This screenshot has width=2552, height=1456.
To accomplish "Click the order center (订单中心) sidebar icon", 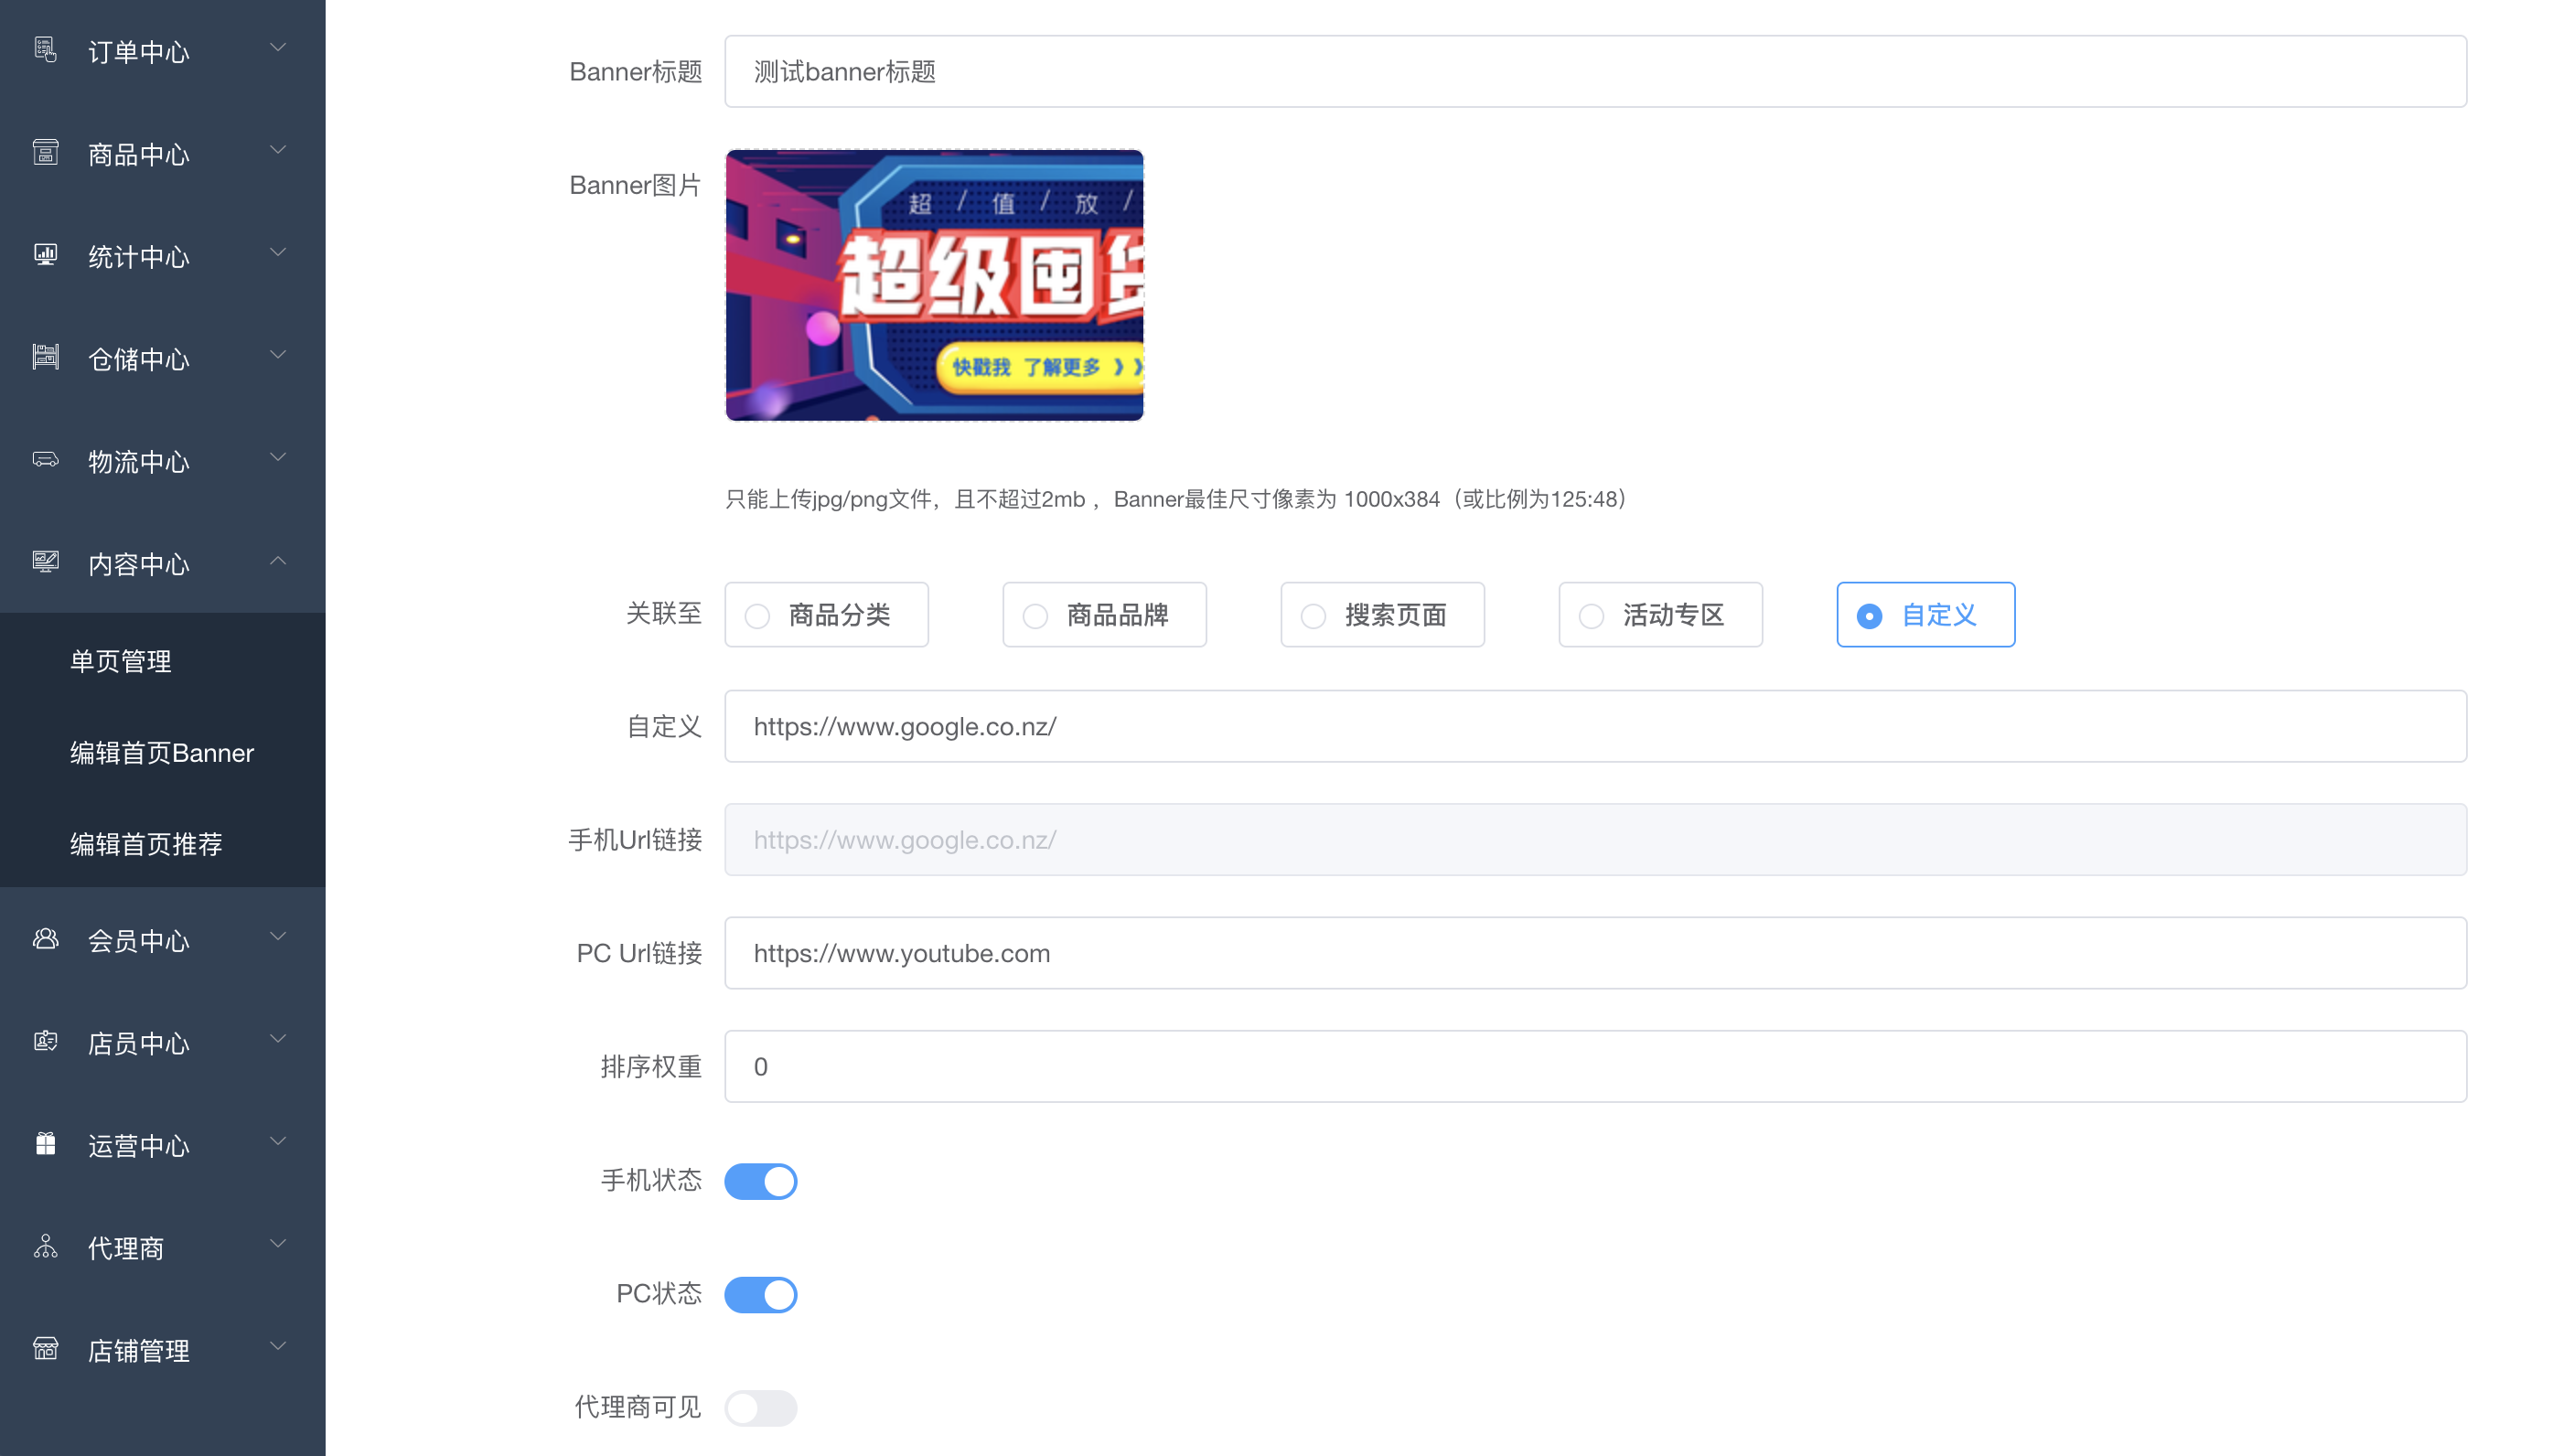I will coord(45,49).
